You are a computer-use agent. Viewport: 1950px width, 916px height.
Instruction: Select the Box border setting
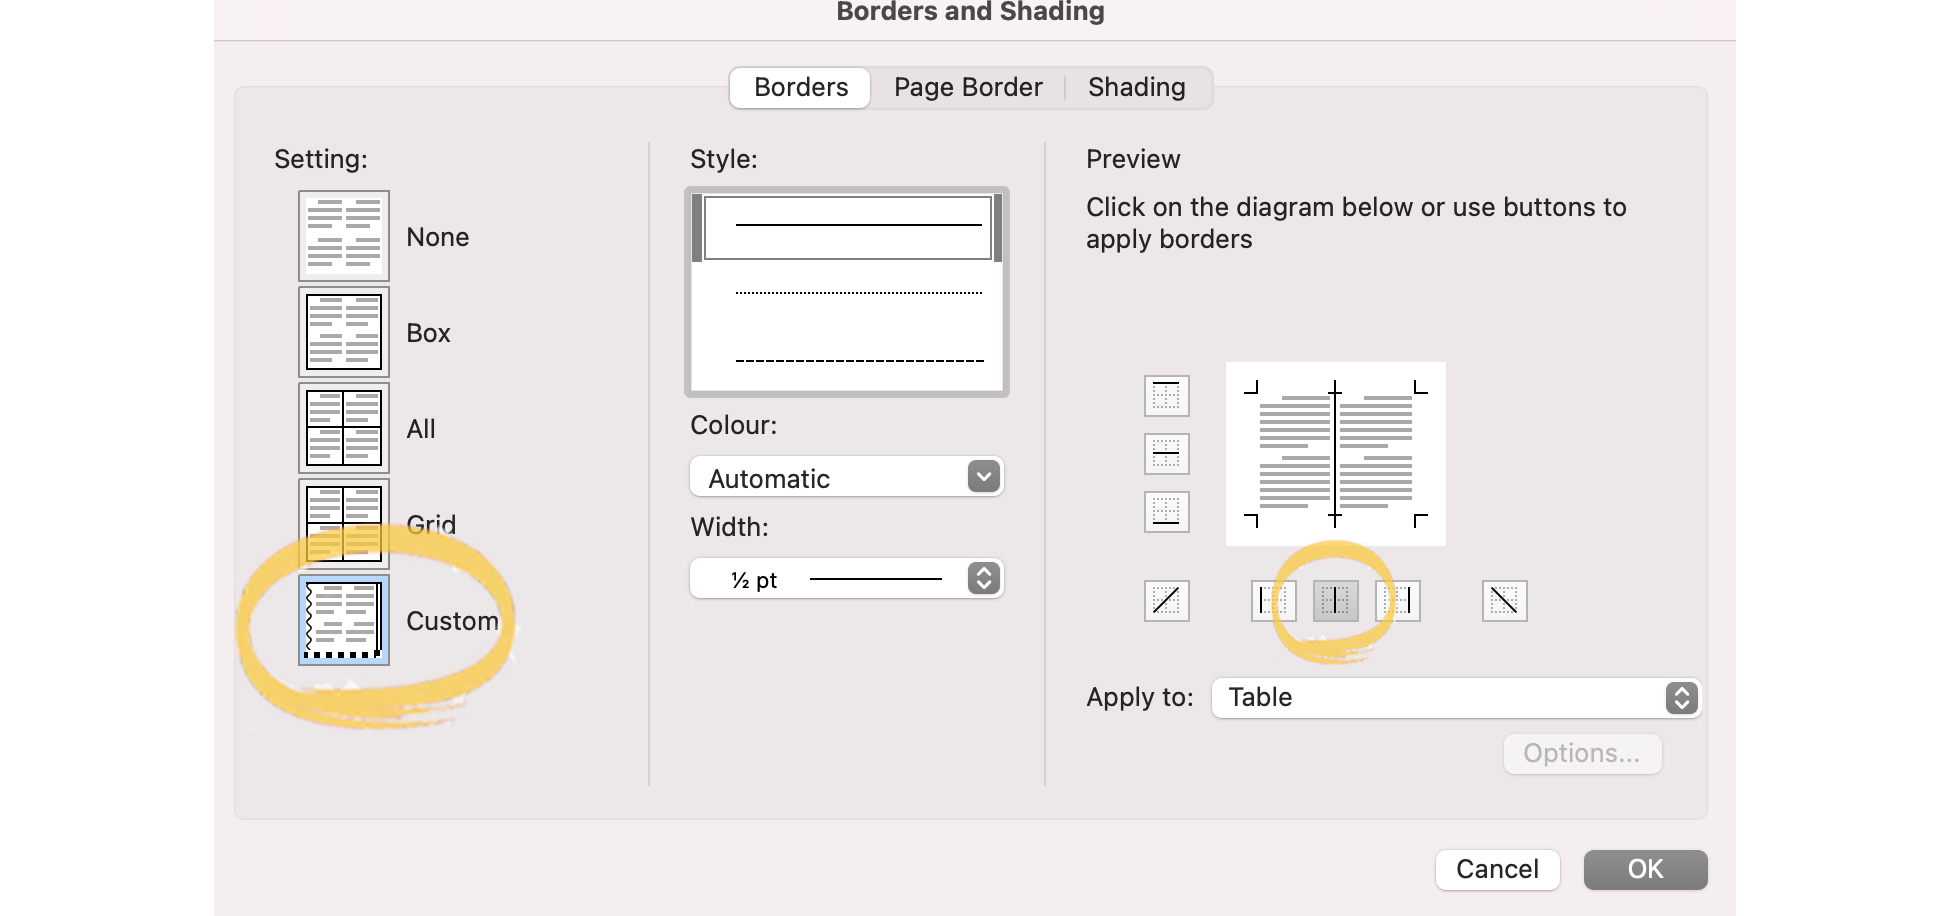[343, 332]
